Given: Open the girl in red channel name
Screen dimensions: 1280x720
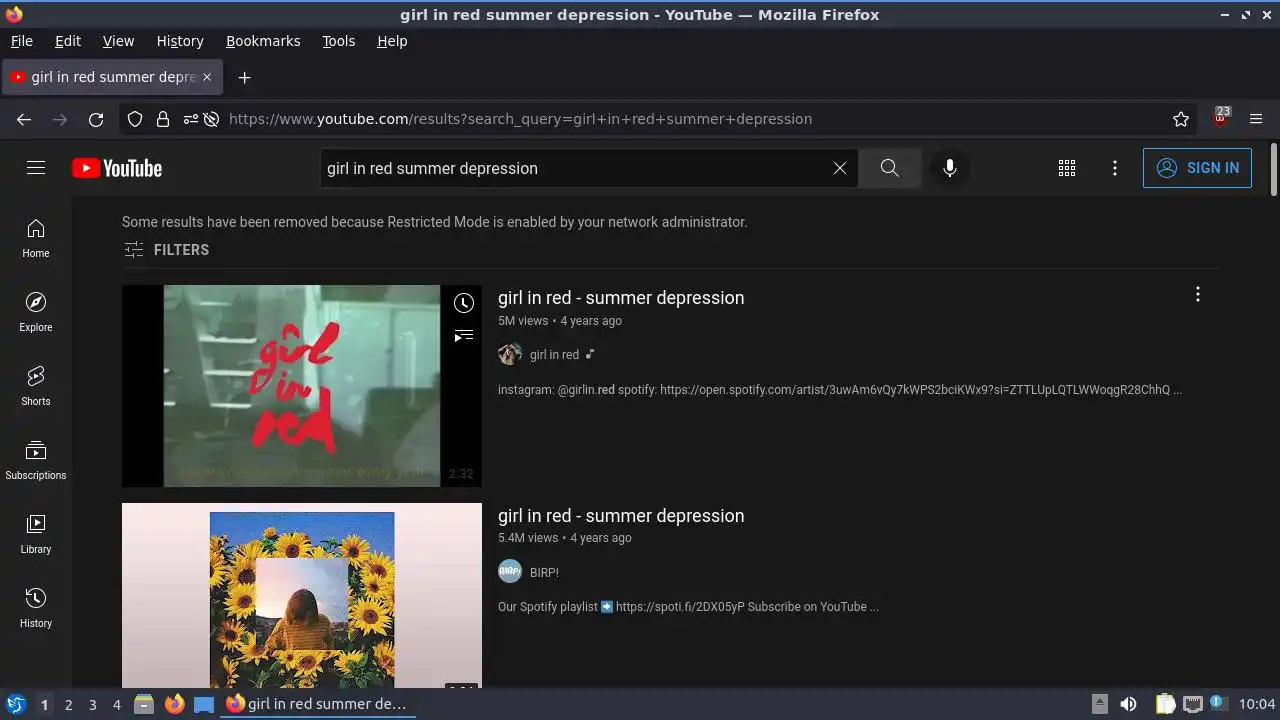Looking at the screenshot, I should [x=554, y=355].
